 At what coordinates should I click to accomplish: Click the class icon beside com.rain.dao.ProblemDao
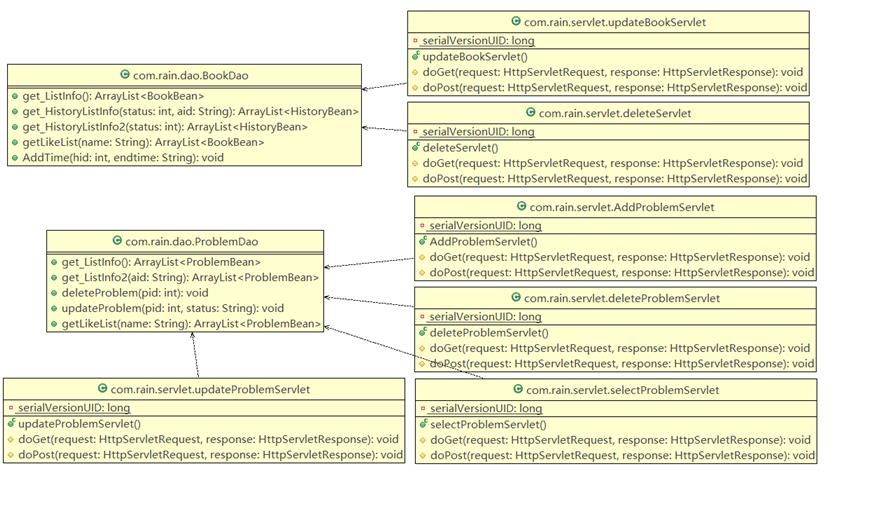point(117,241)
